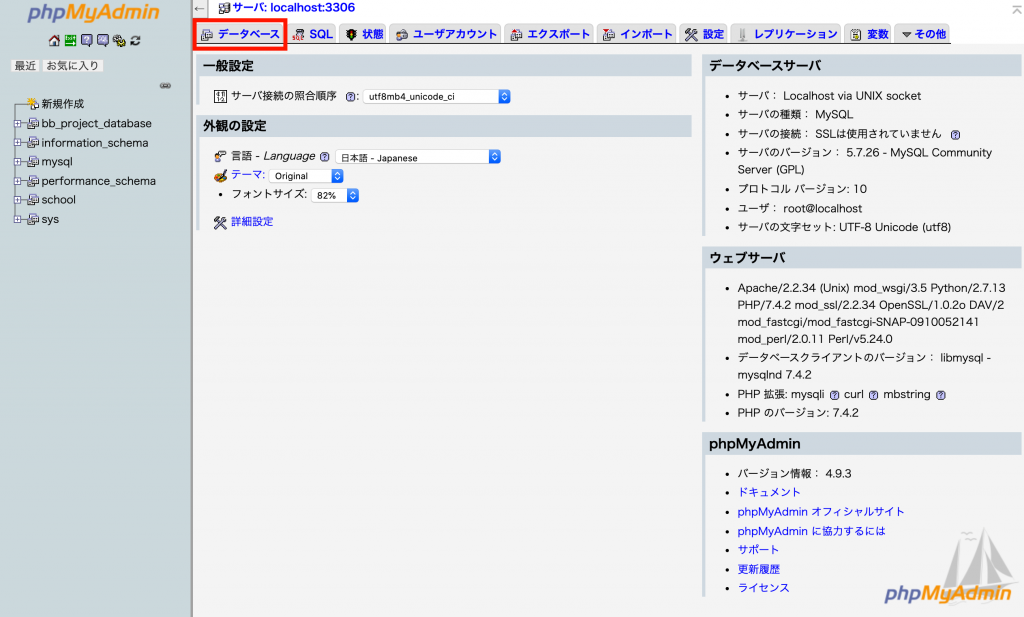Open navigation panel settings gear icon
1024x617 pixels.
click(x=118, y=41)
